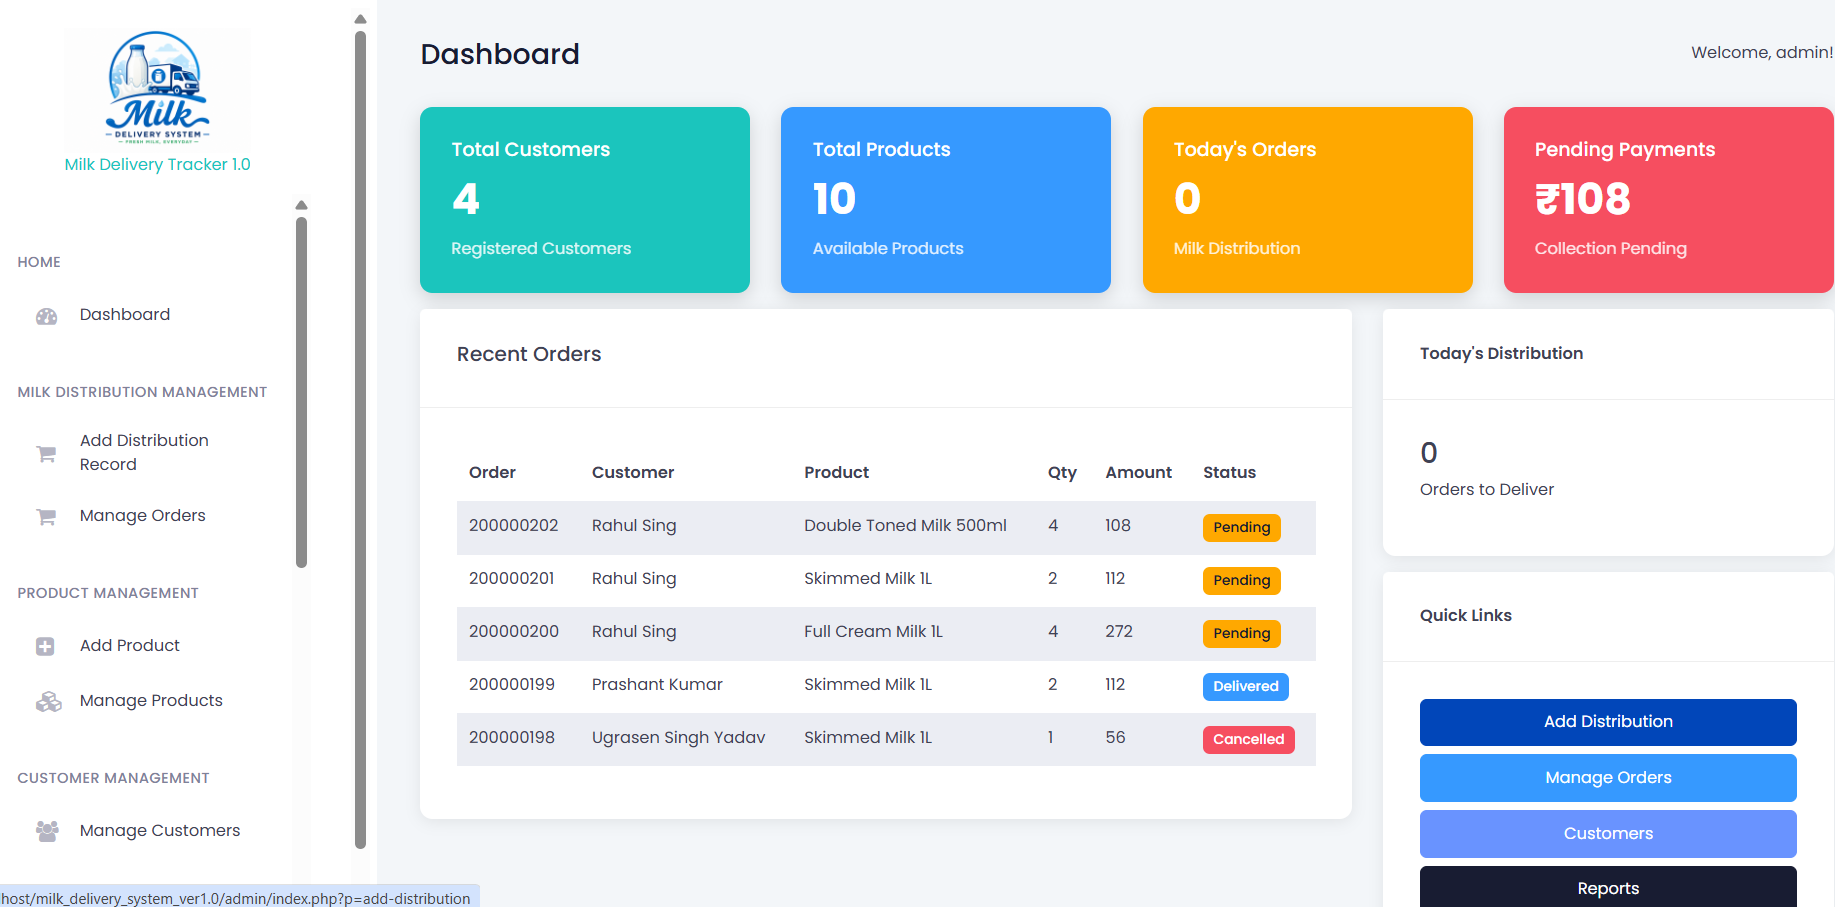Go to Manage Orders in sidebar
The image size is (1835, 907).
[x=143, y=515]
